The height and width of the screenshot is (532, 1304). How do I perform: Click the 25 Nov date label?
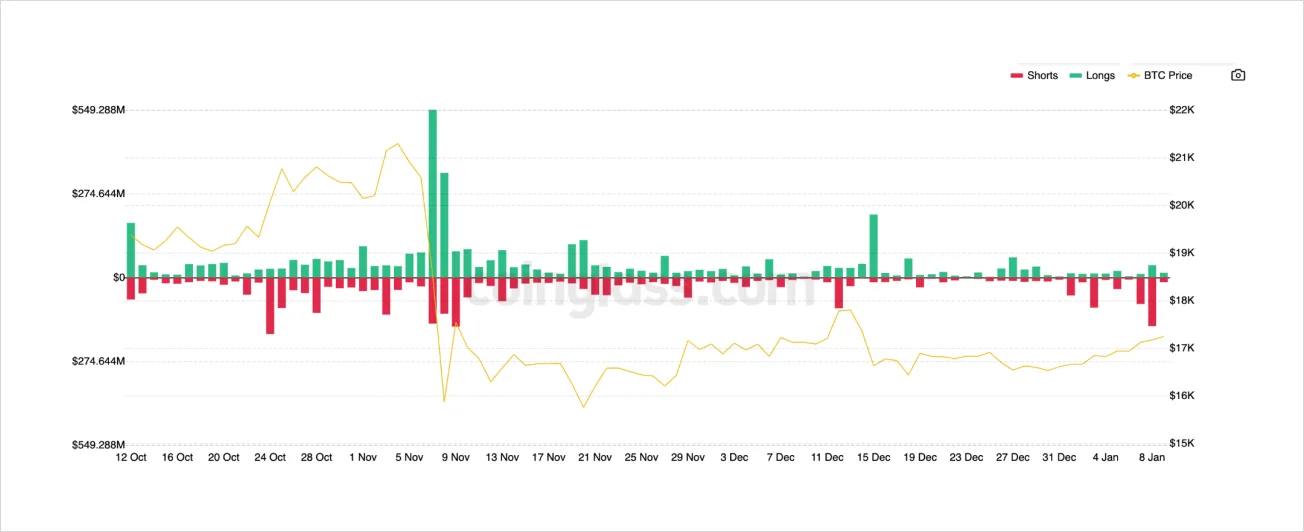click(641, 458)
